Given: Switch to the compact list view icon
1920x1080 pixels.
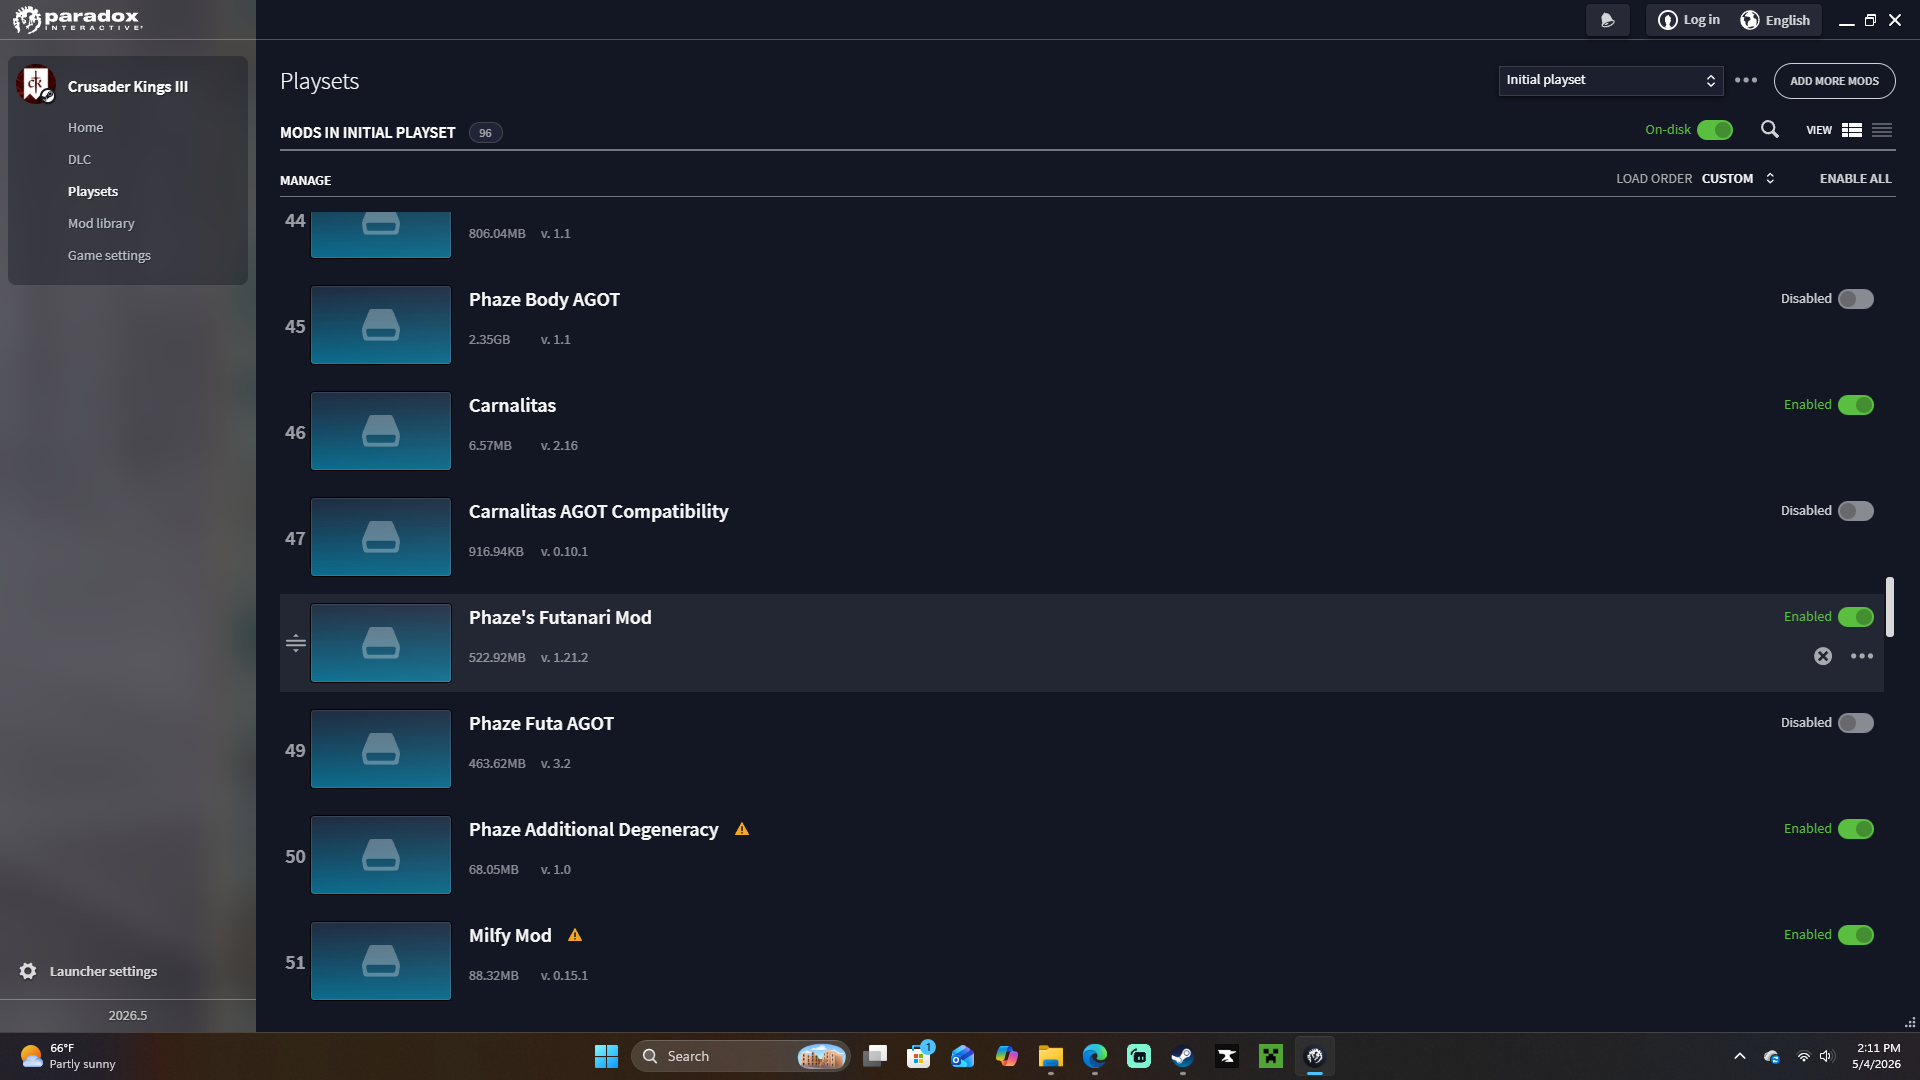Looking at the screenshot, I should click(1882, 130).
